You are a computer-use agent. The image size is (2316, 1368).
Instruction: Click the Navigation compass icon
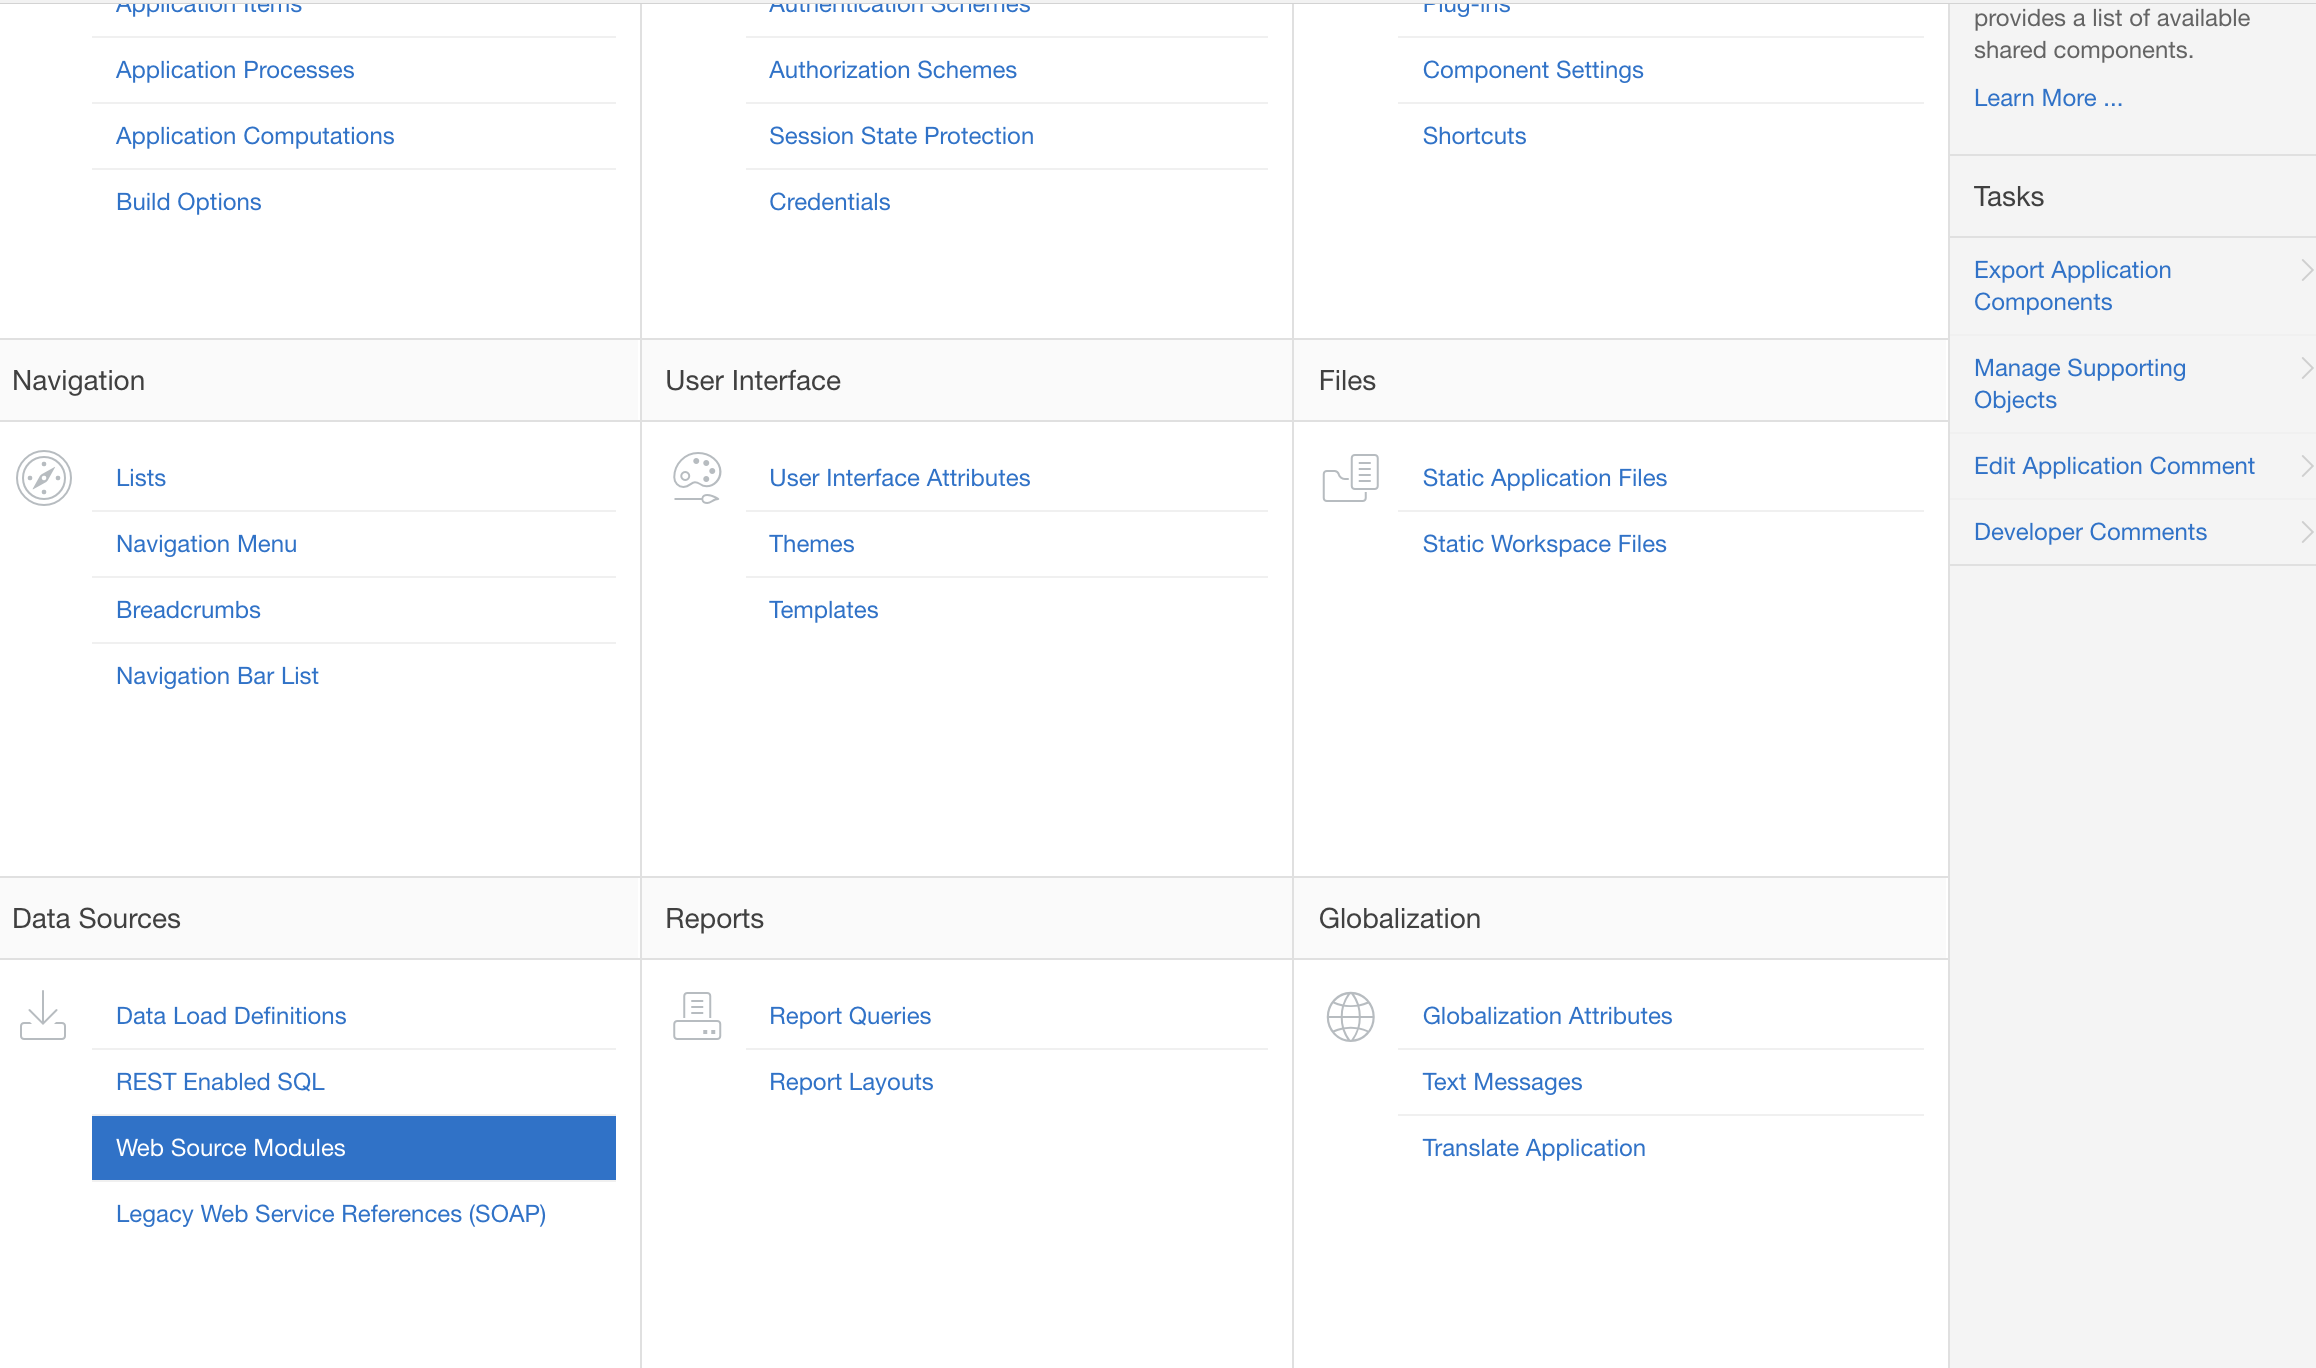coord(44,478)
